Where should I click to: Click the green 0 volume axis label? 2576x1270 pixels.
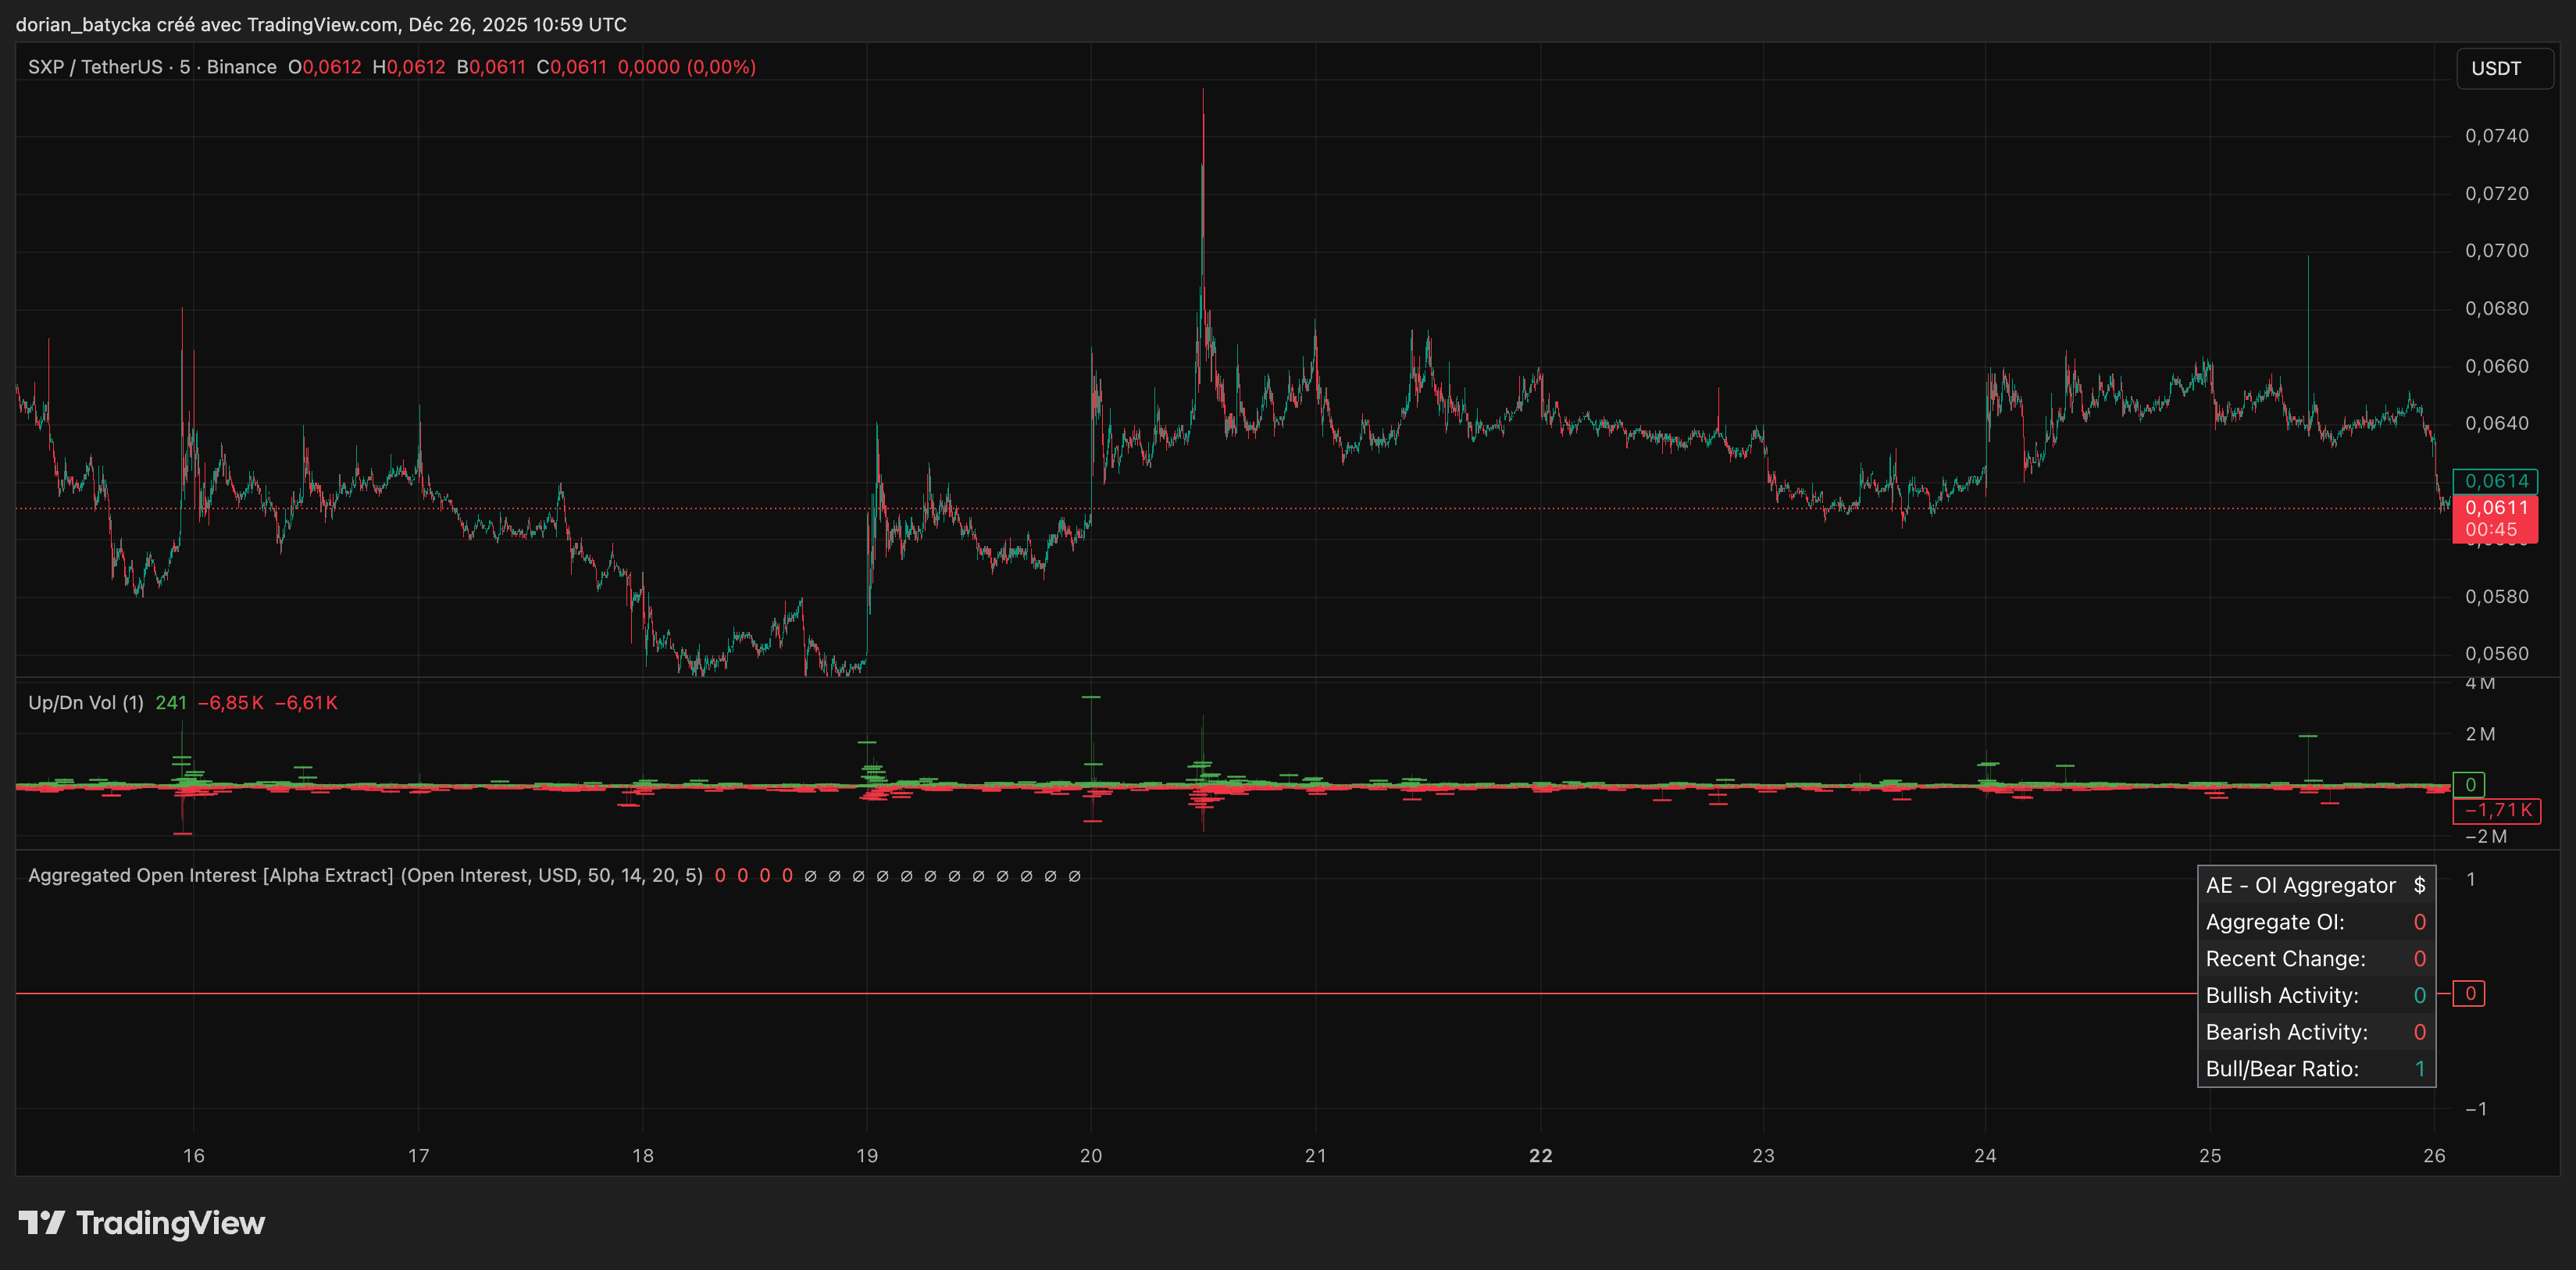click(x=2469, y=785)
